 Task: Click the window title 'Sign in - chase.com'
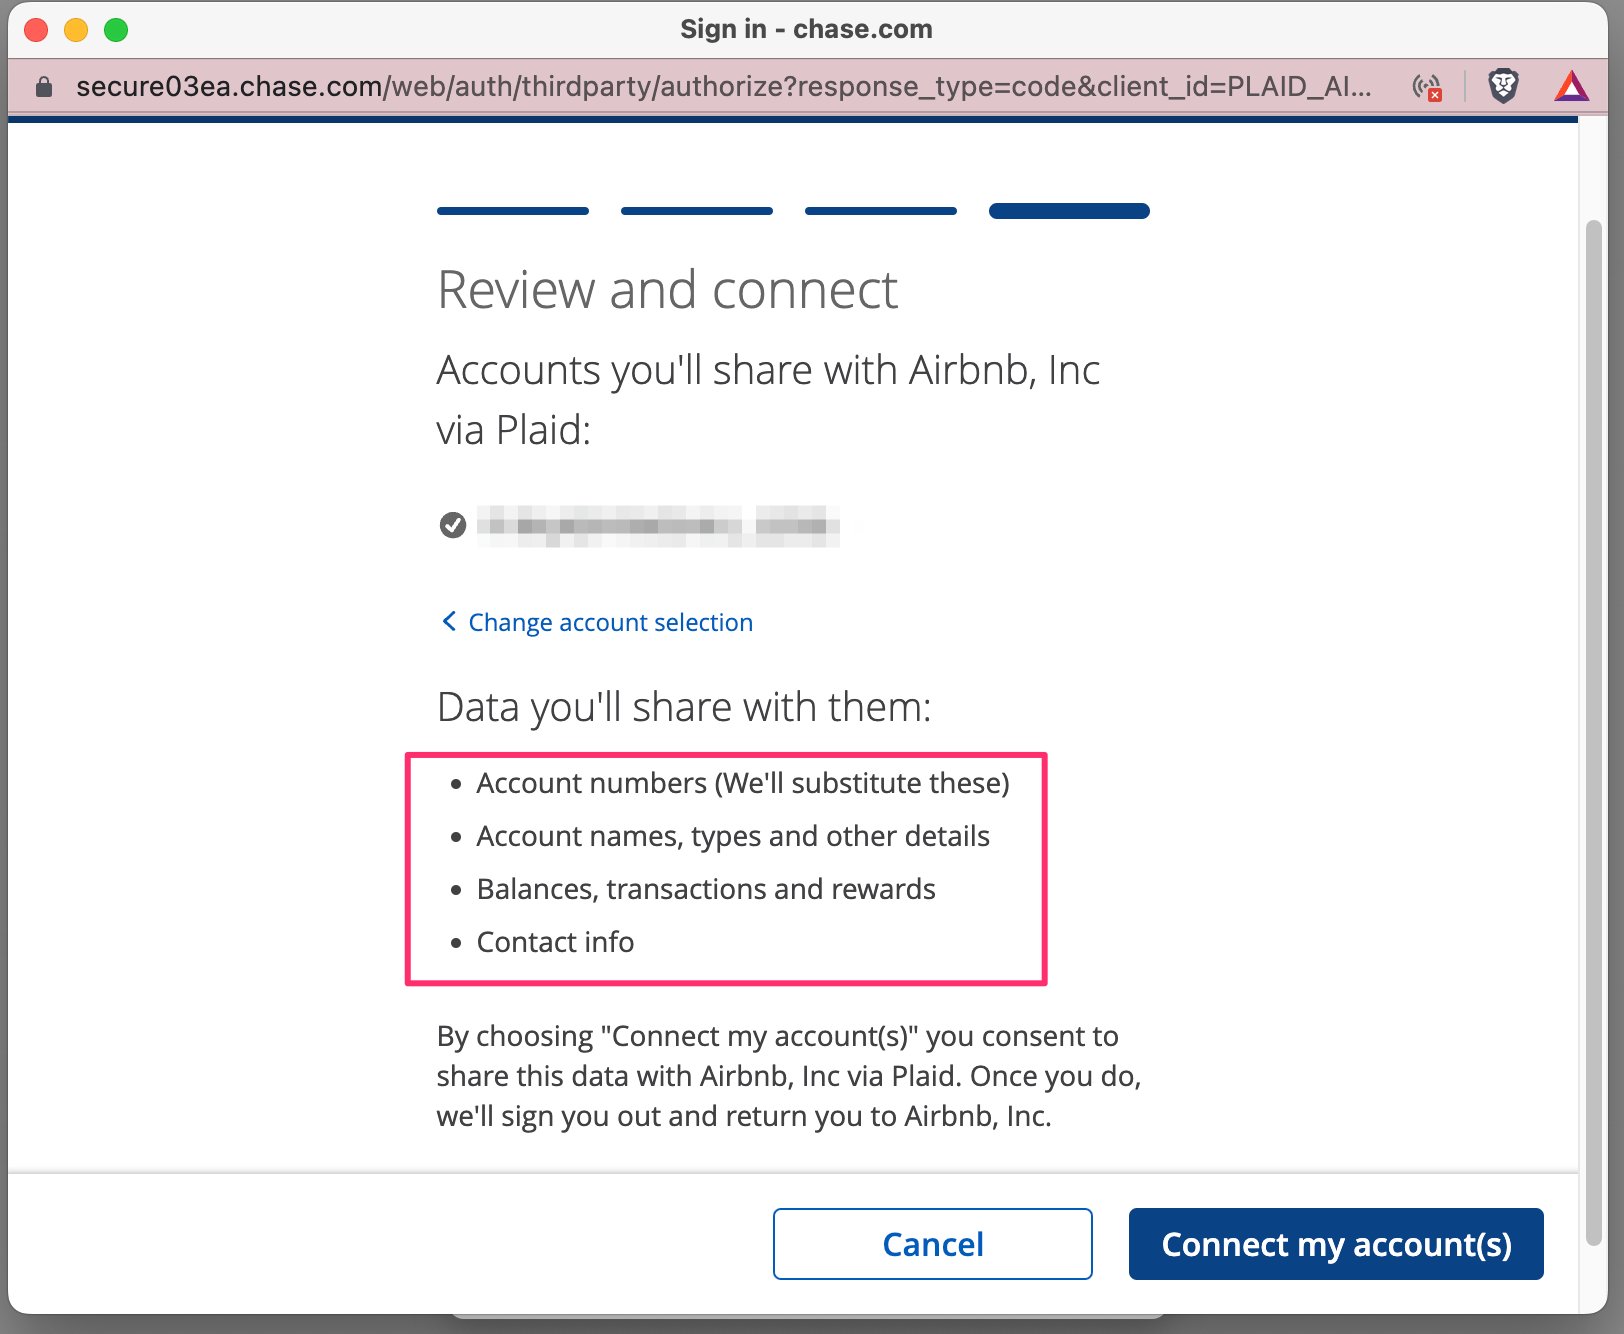pos(806,29)
